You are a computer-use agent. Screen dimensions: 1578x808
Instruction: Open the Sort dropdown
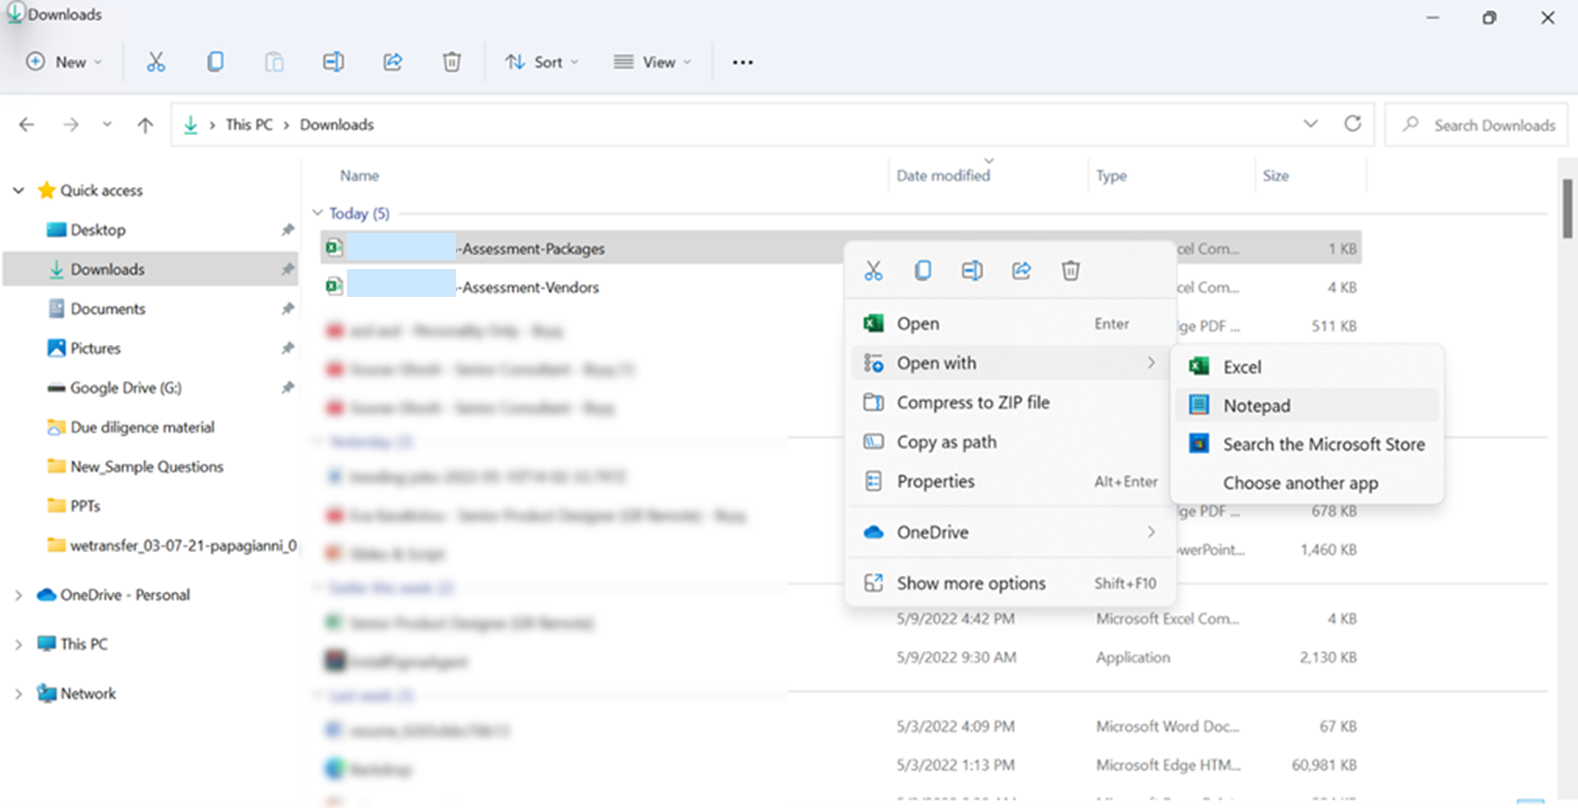[542, 62]
